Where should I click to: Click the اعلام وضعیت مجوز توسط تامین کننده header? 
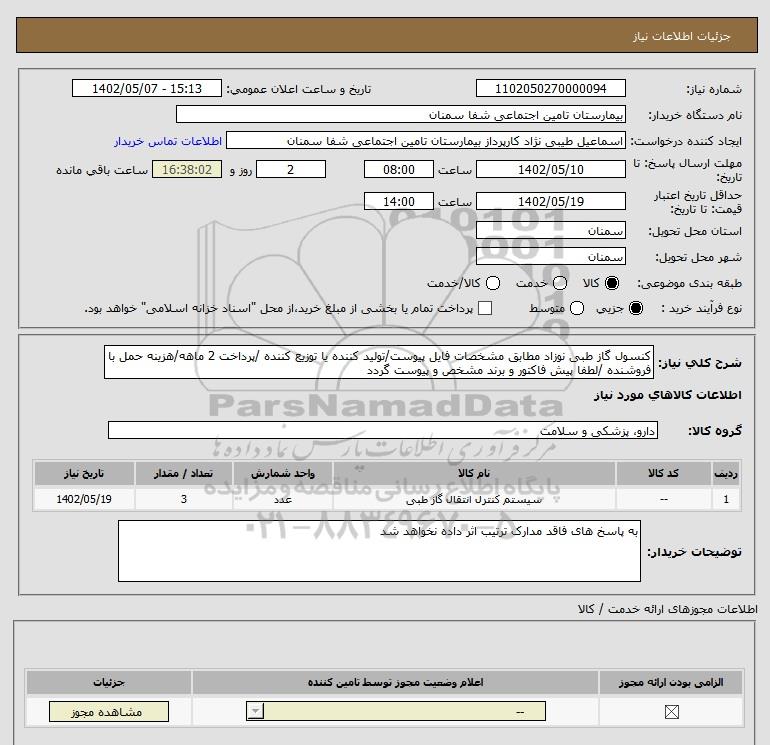[x=395, y=682]
